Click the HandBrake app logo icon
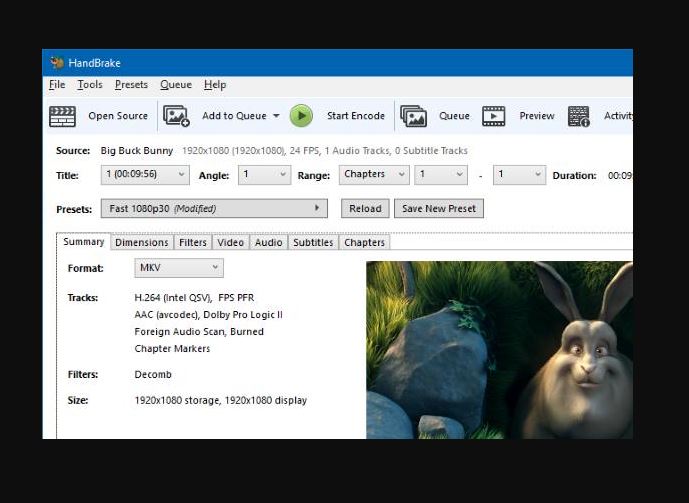The height and width of the screenshot is (503, 689). (57, 63)
